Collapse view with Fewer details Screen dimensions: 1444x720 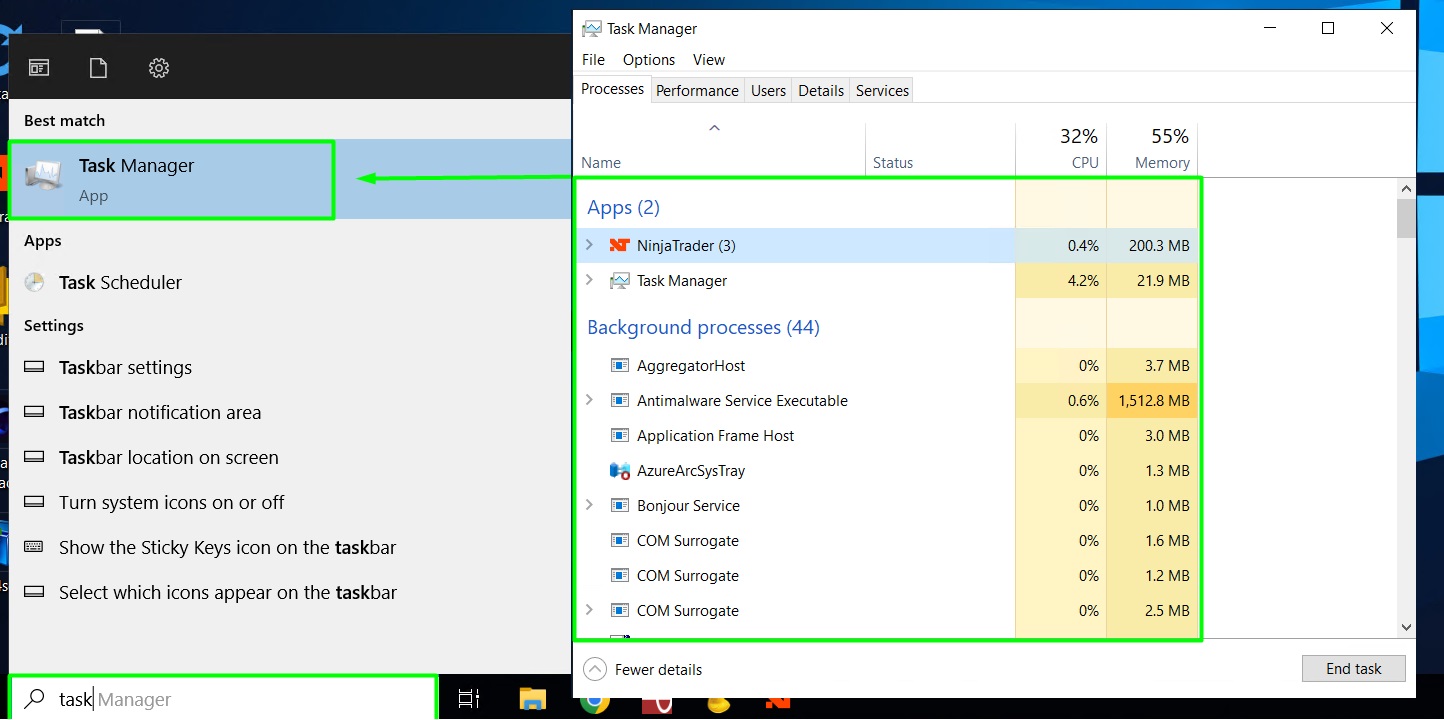coord(643,669)
